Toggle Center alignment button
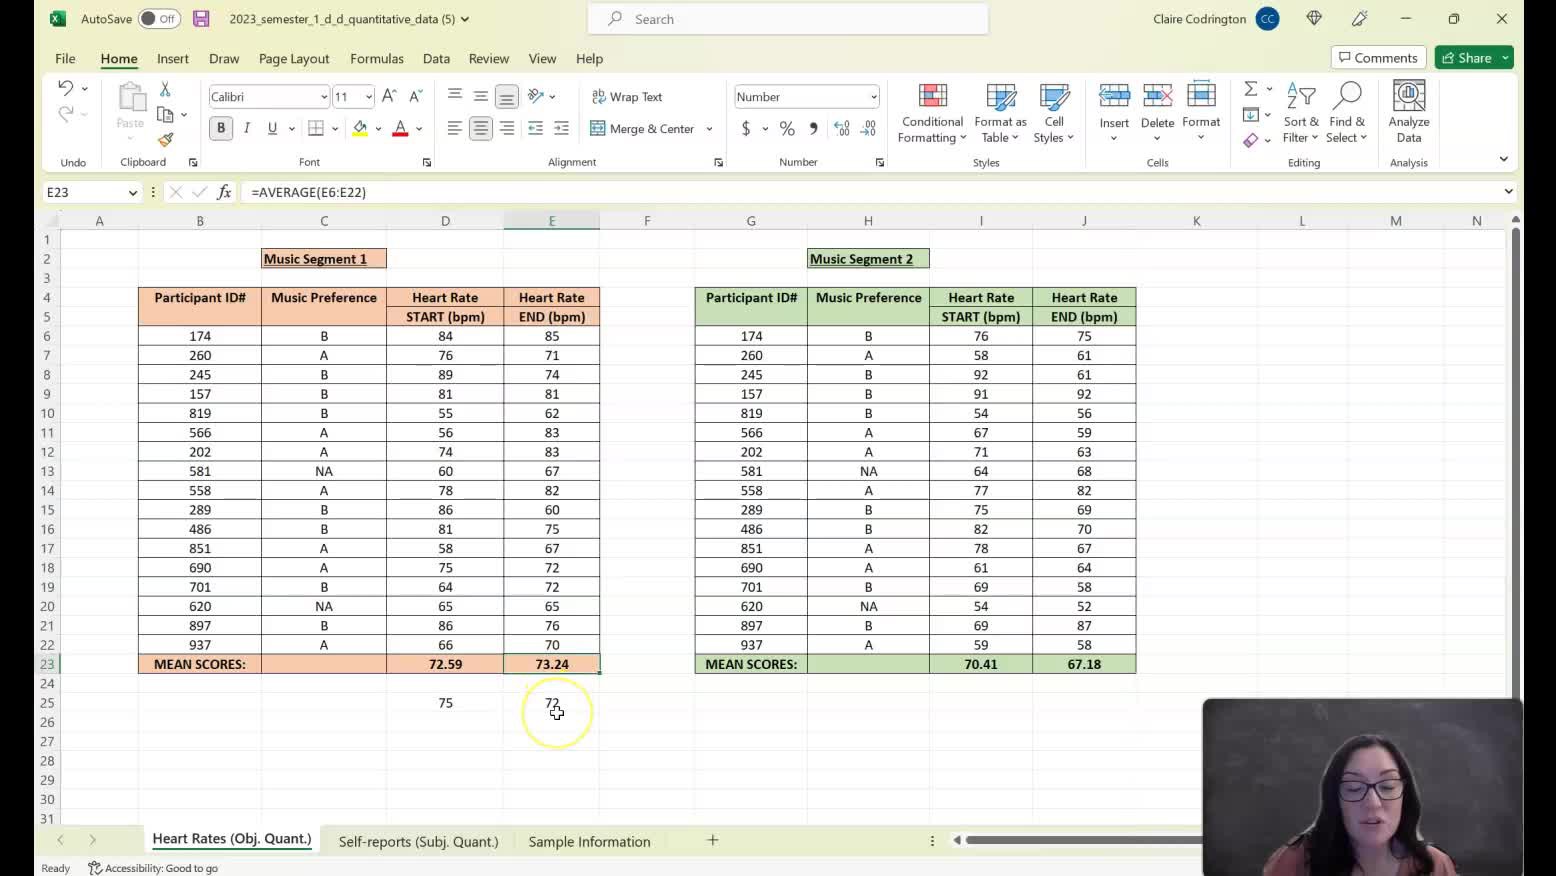The height and width of the screenshot is (876, 1556). (x=481, y=128)
